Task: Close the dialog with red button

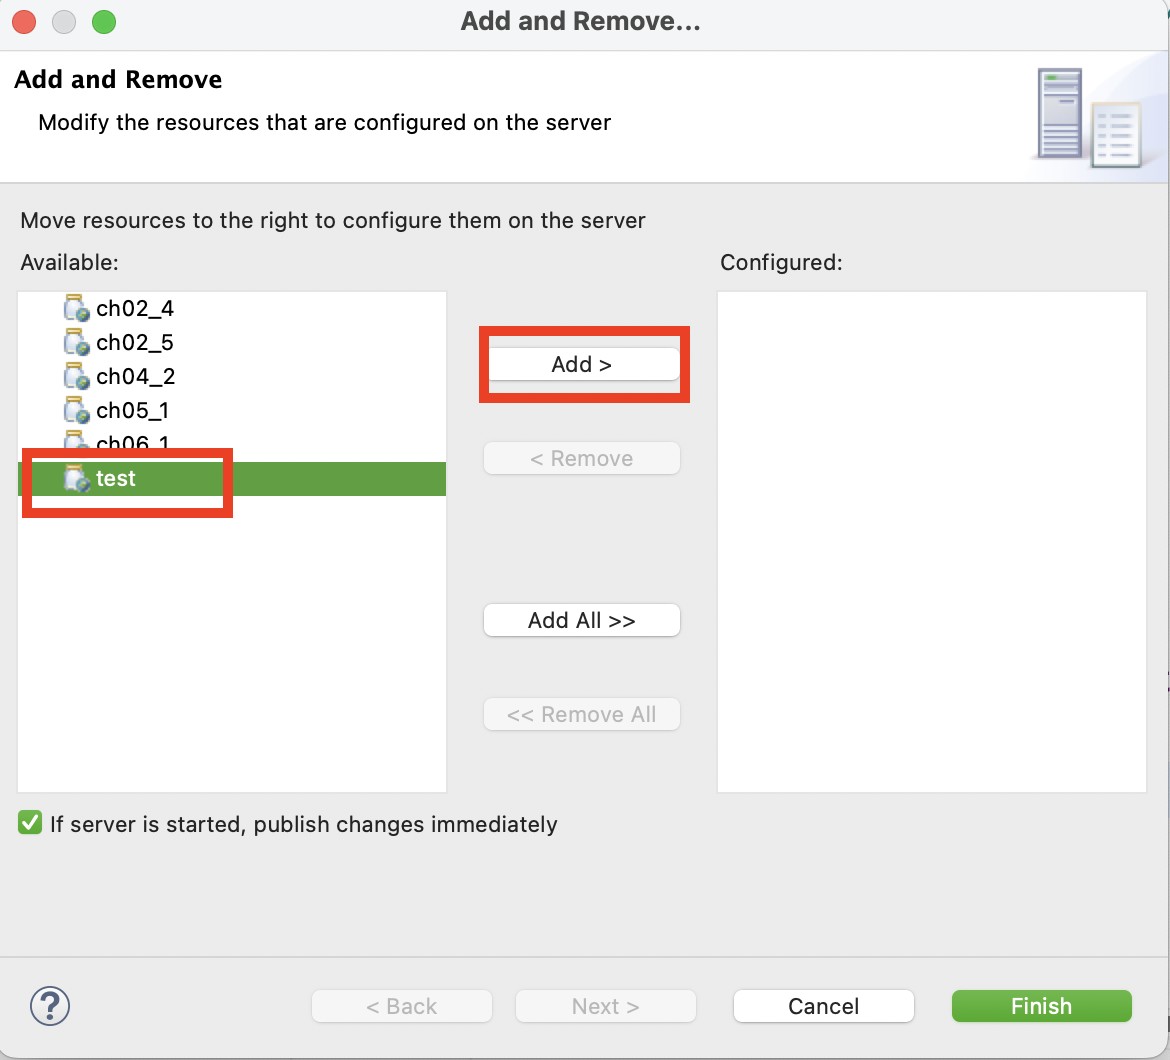Action: coord(25,21)
